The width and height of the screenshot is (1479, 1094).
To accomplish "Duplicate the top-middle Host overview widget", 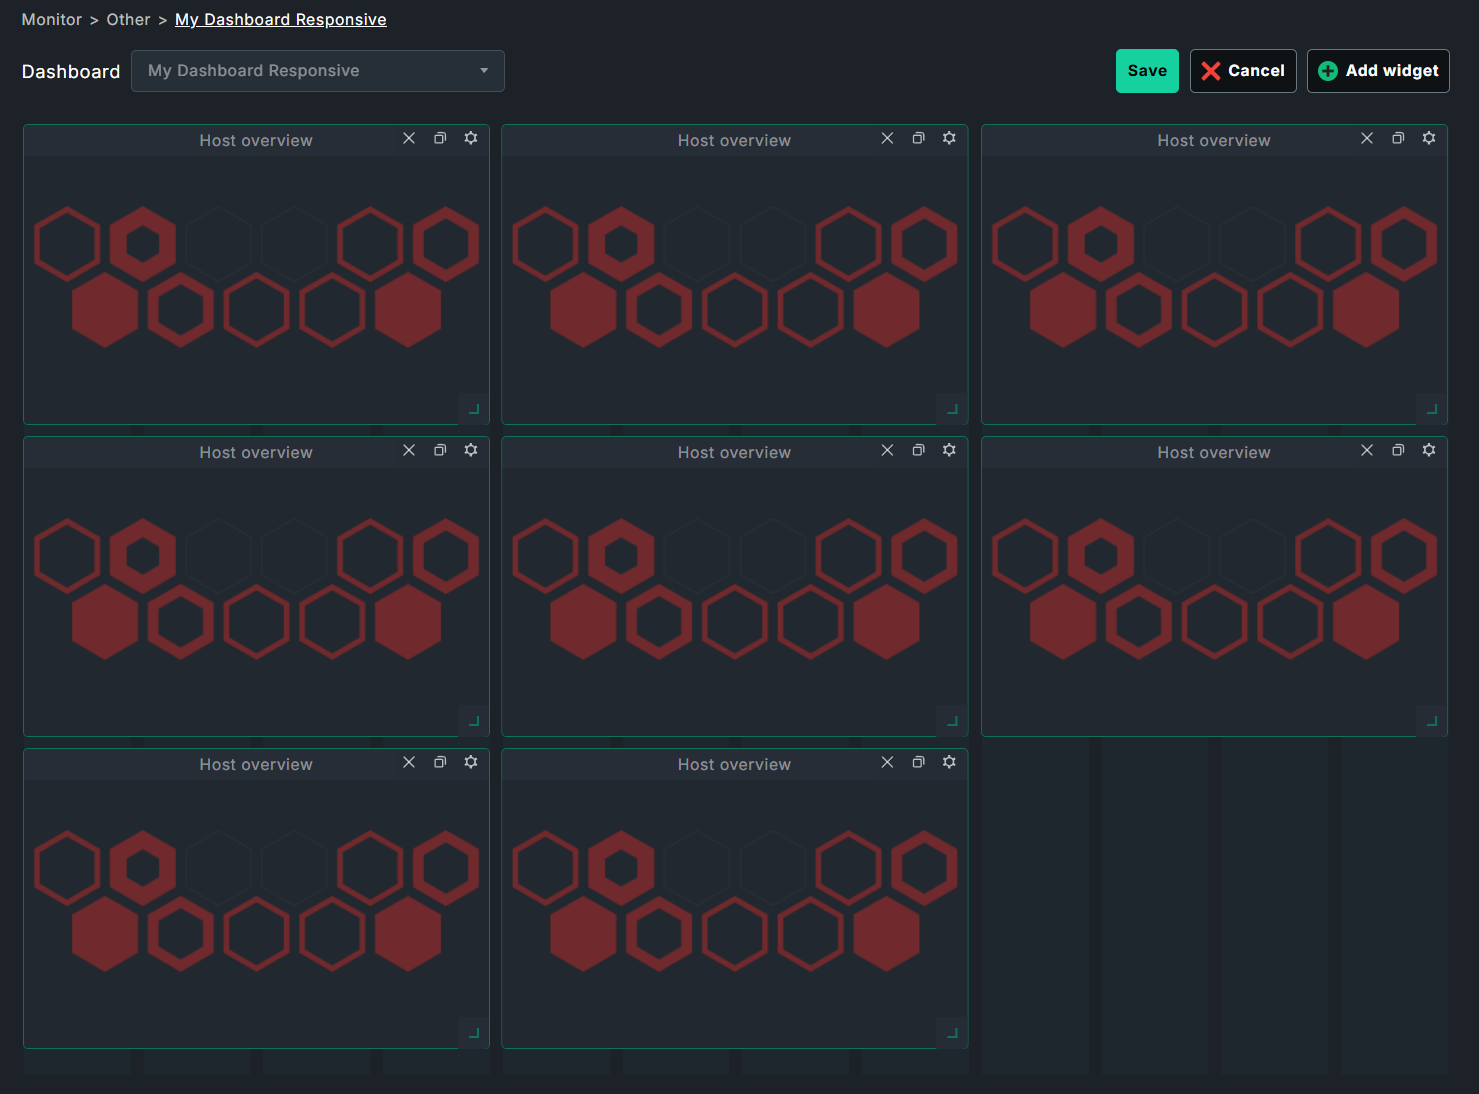I will coord(918,138).
